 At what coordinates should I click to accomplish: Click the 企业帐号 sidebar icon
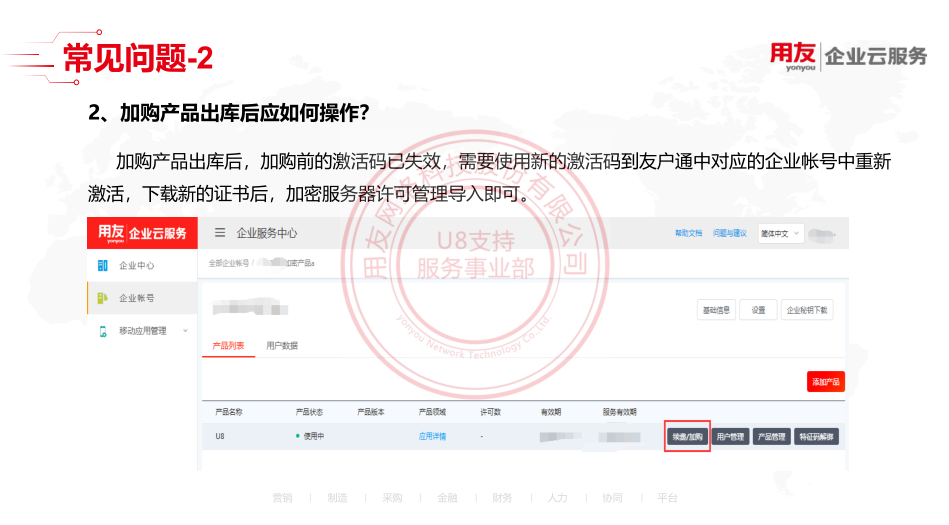(102, 298)
